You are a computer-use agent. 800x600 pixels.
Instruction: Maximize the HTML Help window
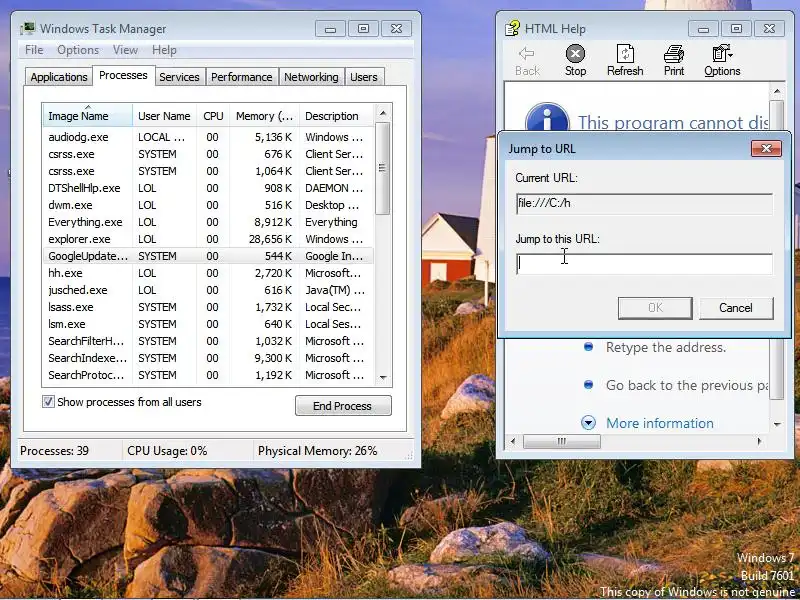(736, 29)
